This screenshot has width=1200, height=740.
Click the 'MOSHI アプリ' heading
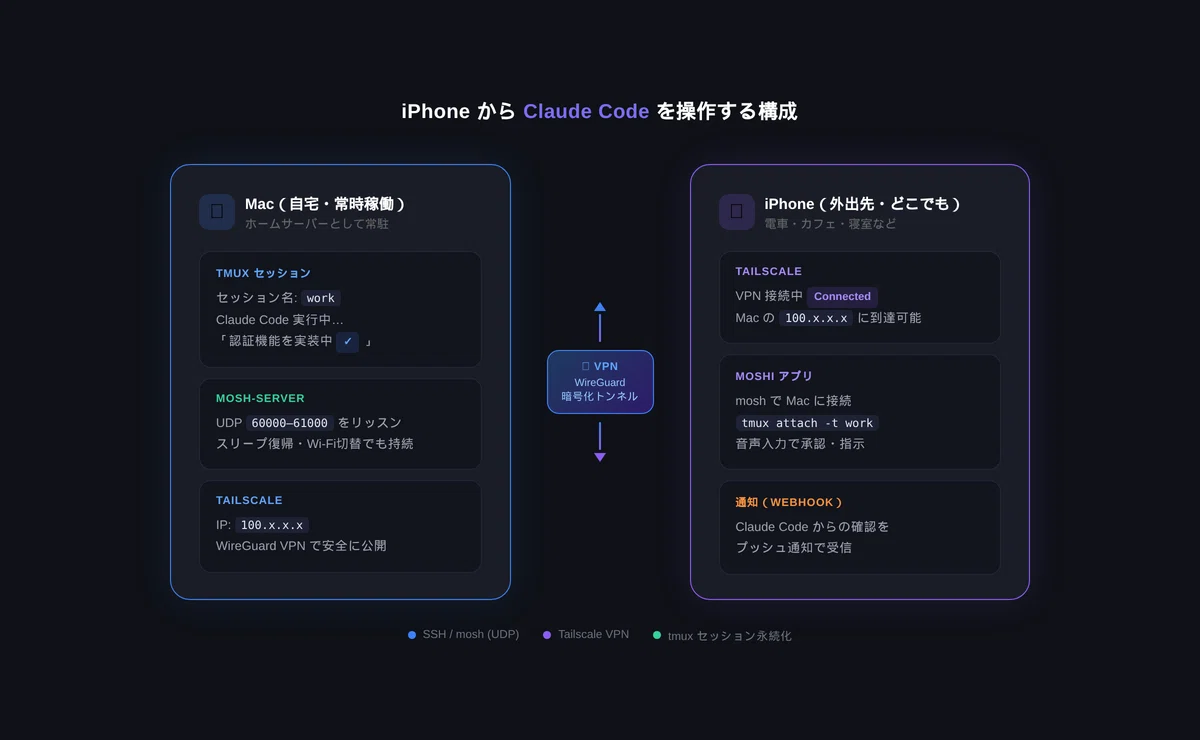pyautogui.click(x=774, y=376)
